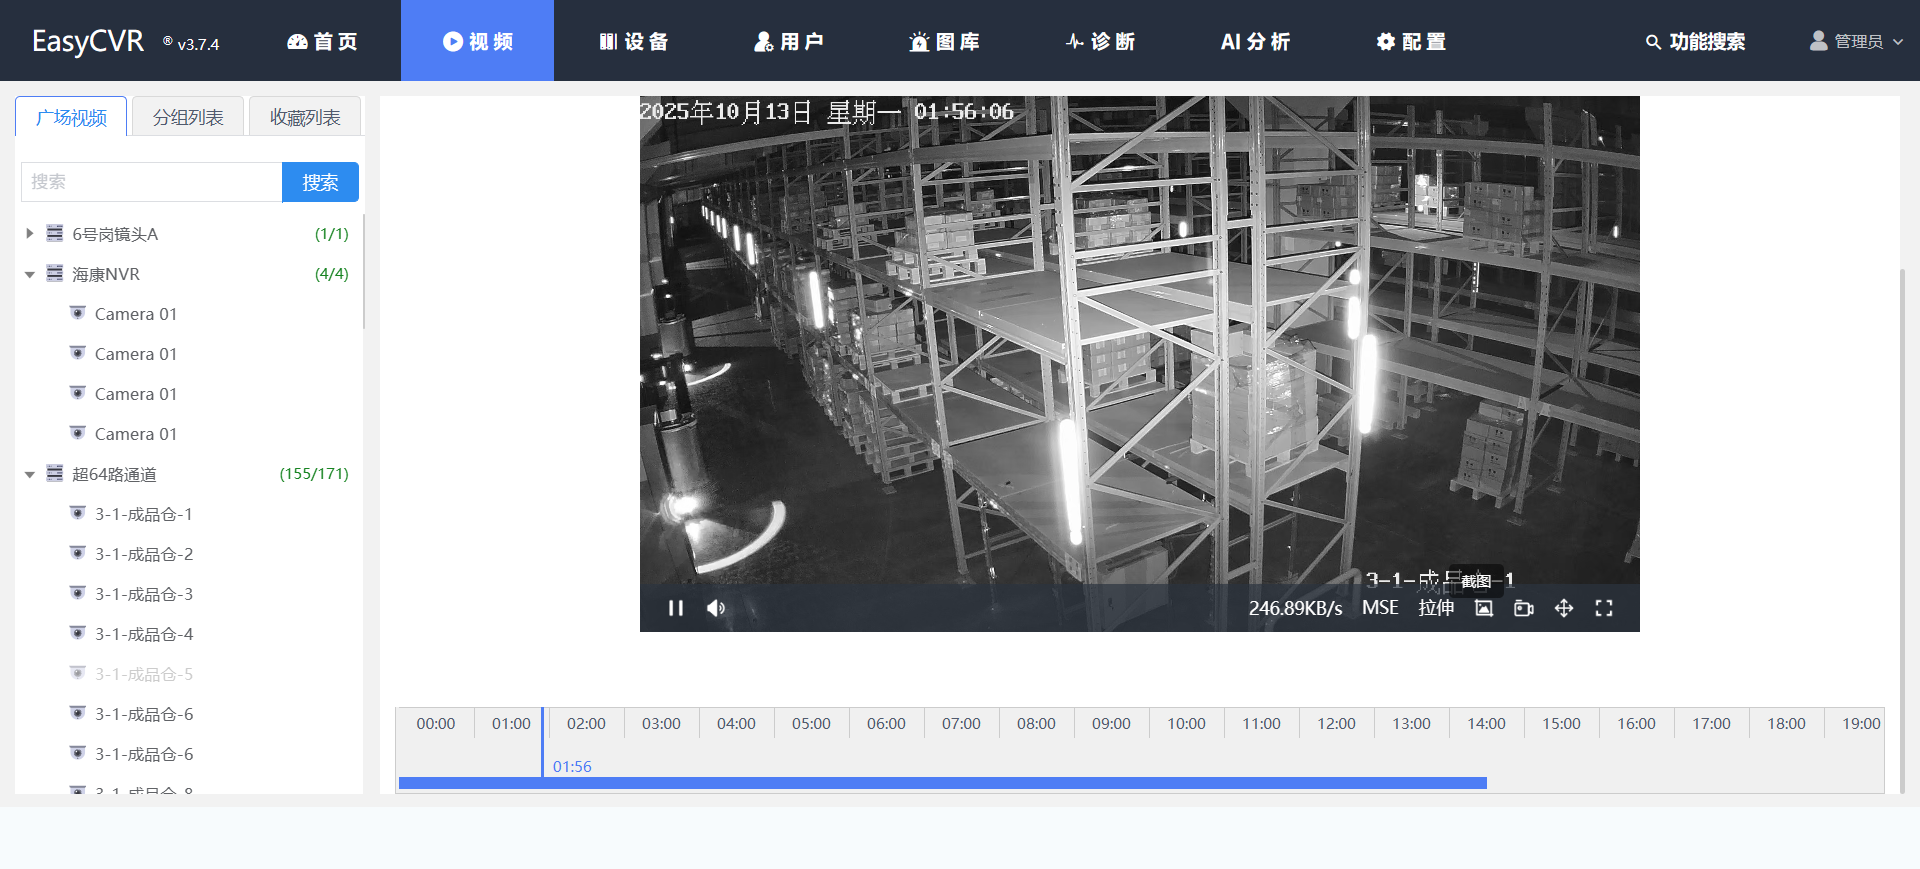Switch to the 收藏列表 tab
The height and width of the screenshot is (869, 1920).
(x=305, y=117)
